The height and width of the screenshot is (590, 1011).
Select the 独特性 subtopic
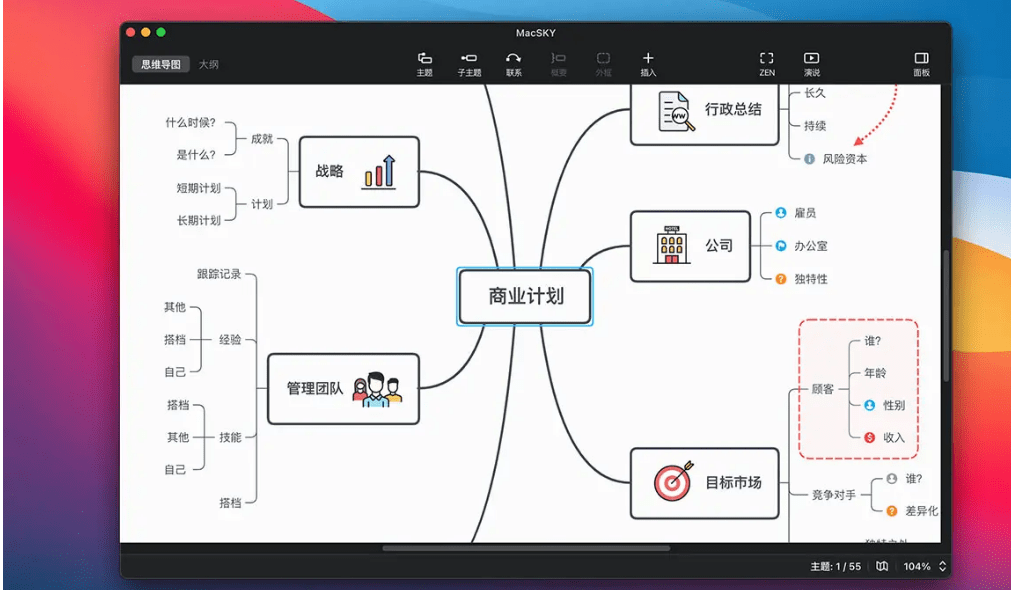click(810, 279)
